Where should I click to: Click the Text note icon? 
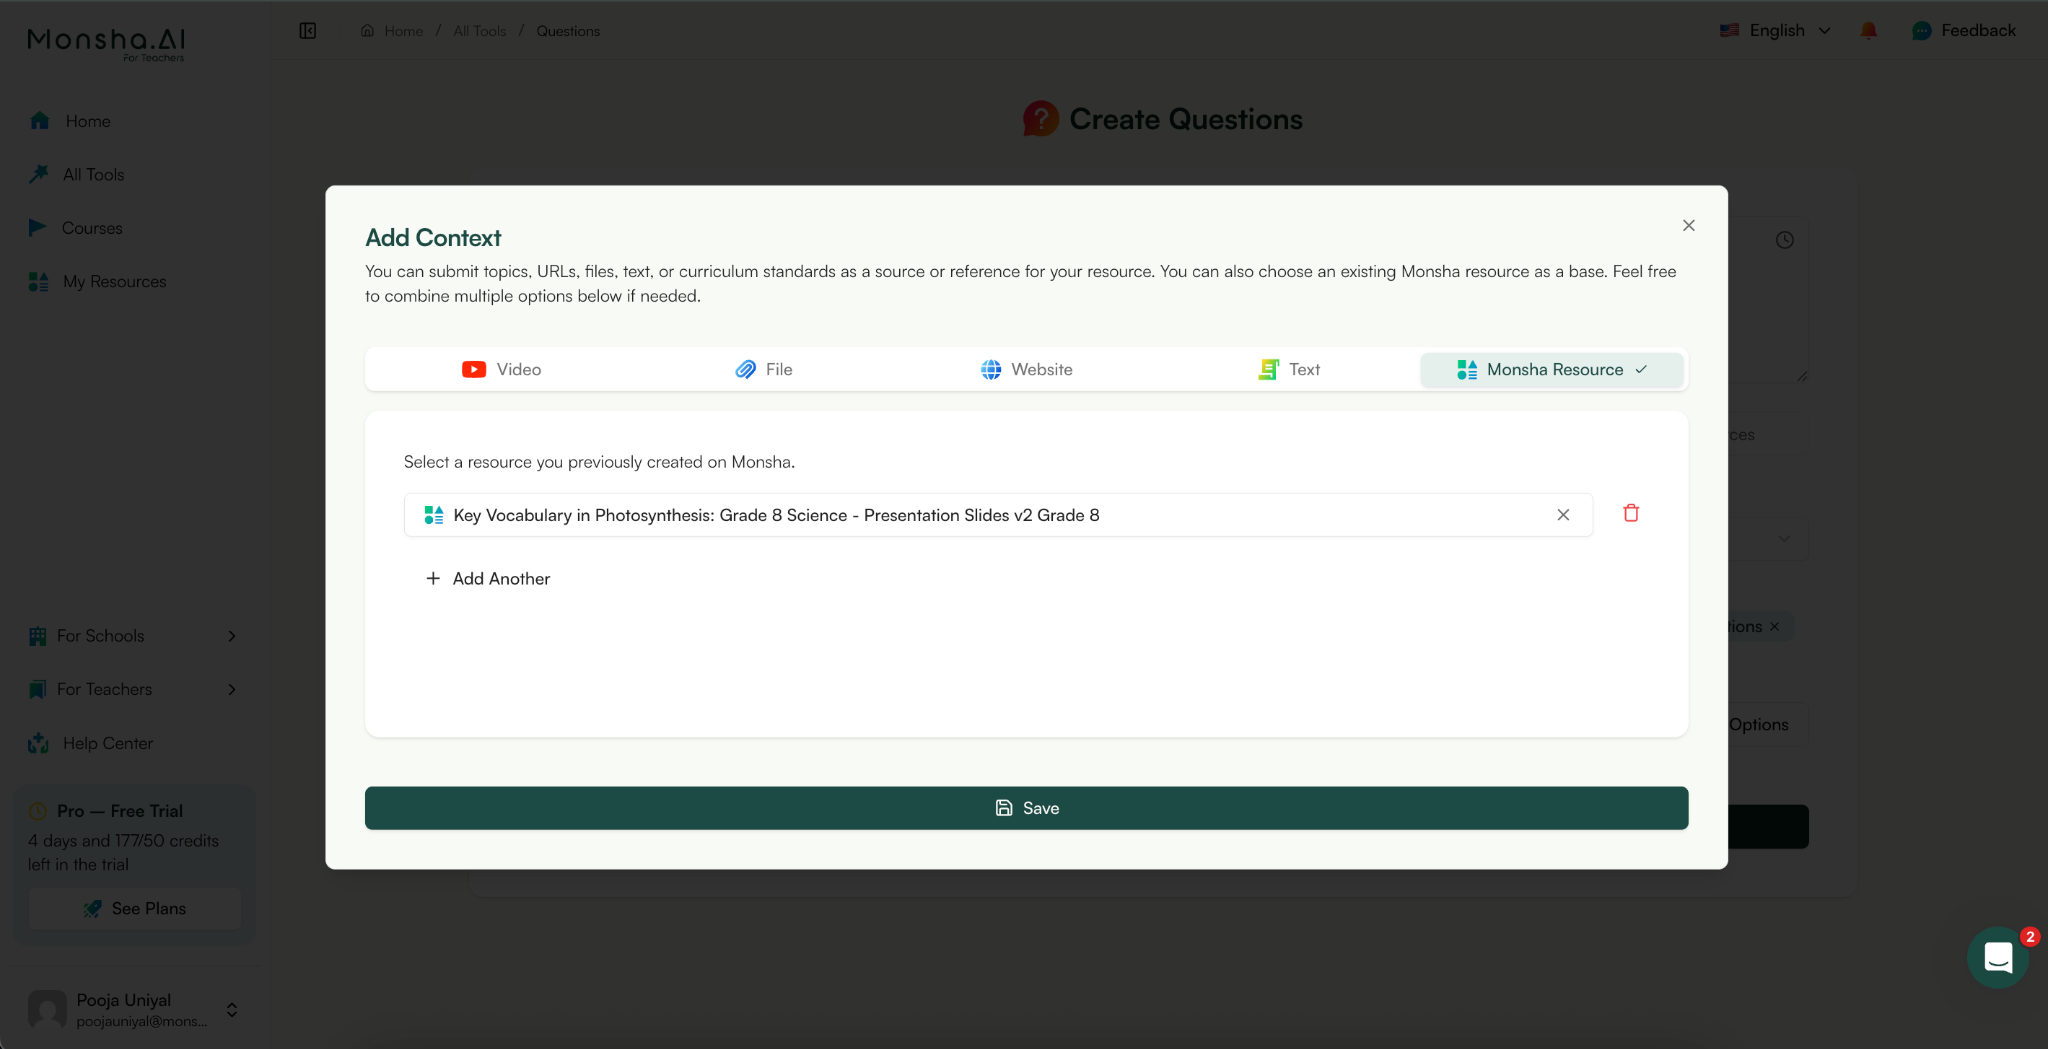coord(1268,369)
